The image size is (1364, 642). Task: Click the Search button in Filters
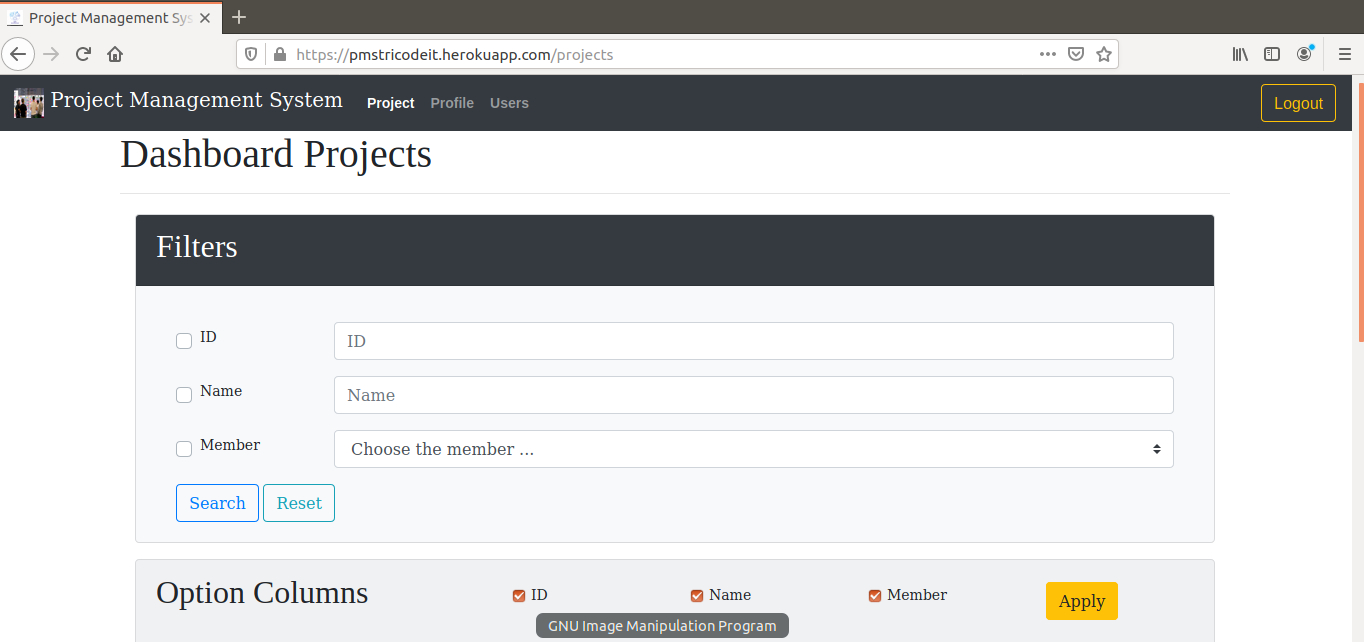(x=217, y=502)
